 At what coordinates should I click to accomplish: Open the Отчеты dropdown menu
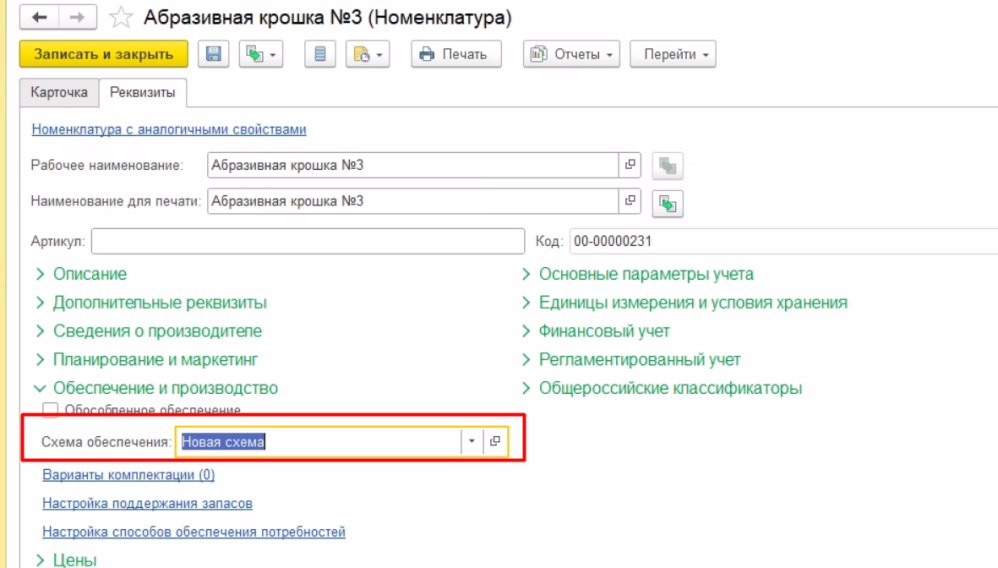pyautogui.click(x=571, y=55)
